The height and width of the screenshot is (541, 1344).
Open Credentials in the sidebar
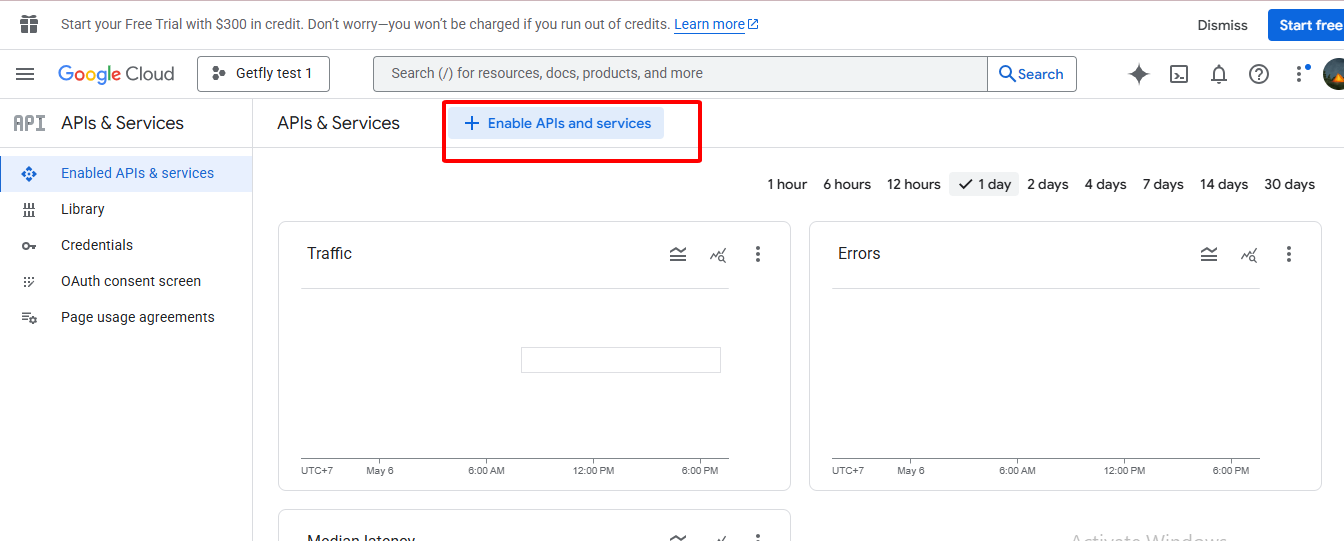click(97, 245)
